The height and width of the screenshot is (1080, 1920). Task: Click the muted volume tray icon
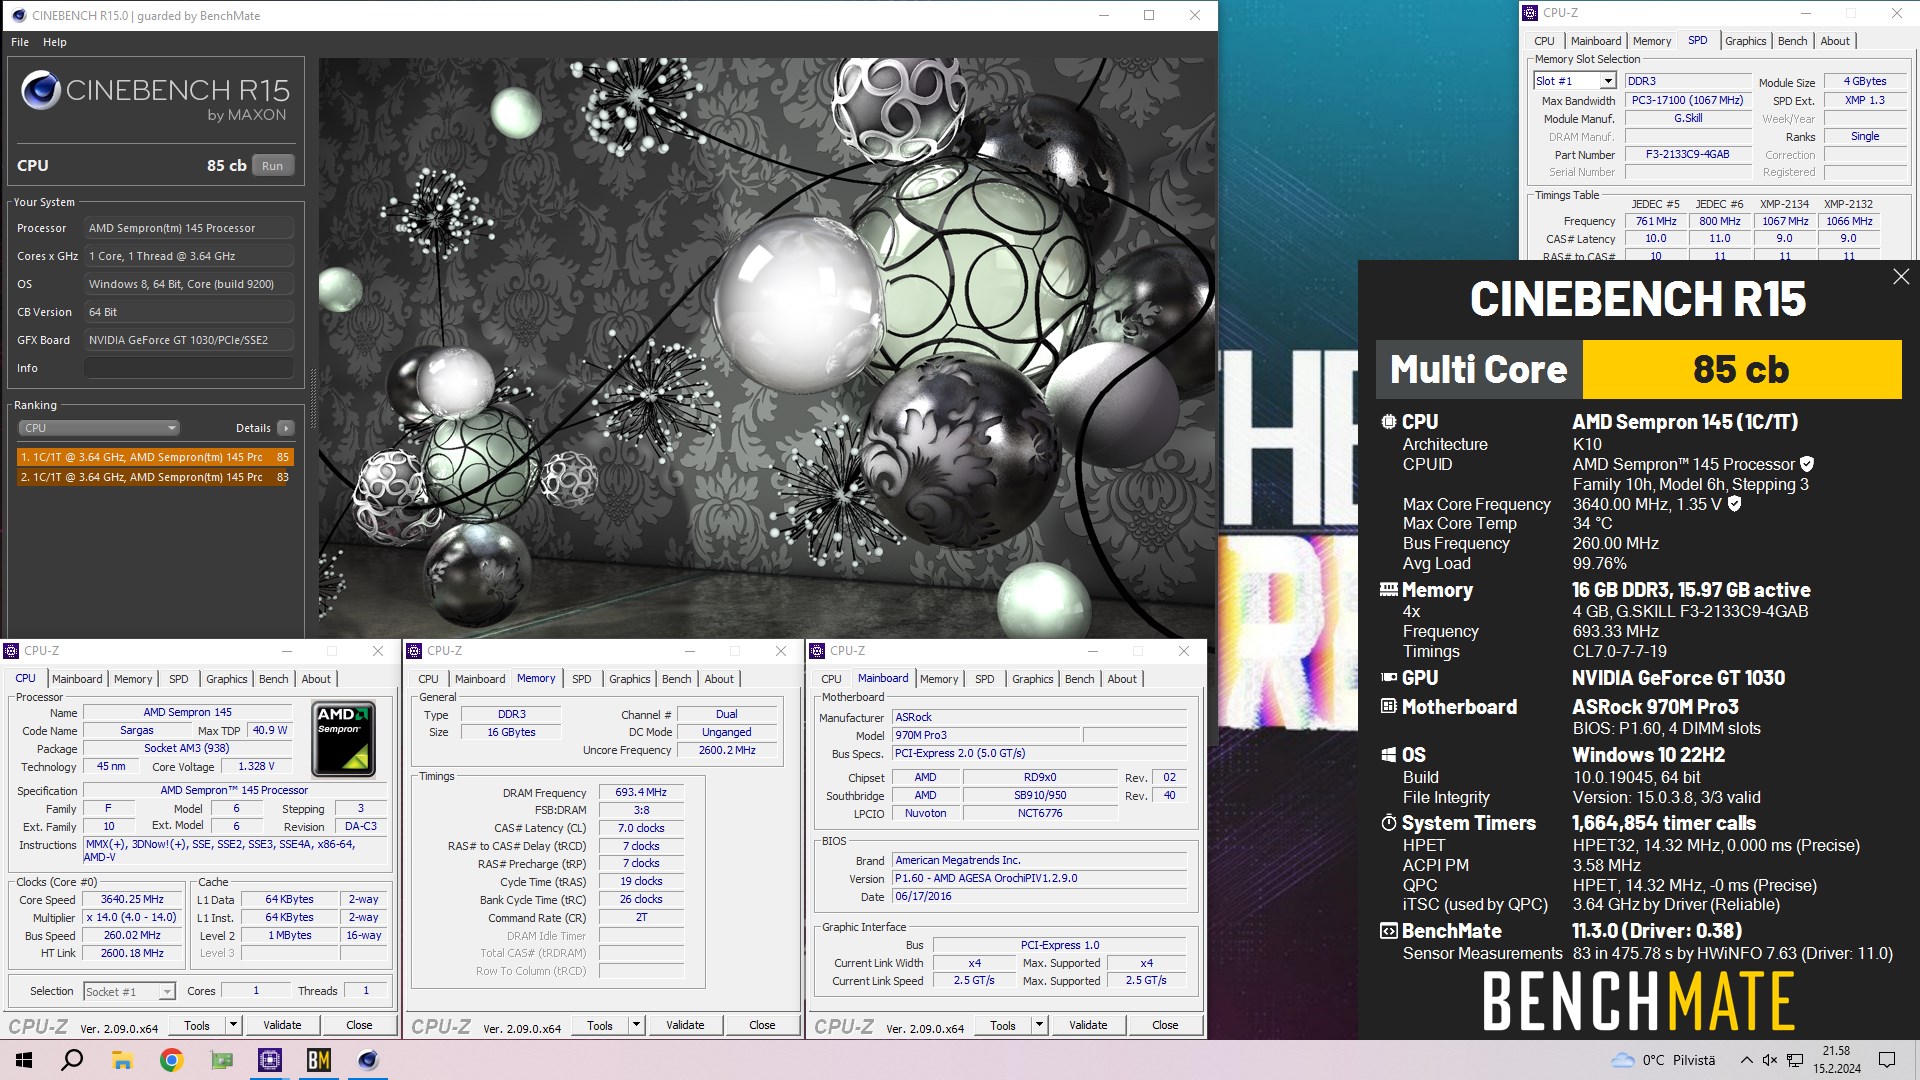[1770, 1060]
